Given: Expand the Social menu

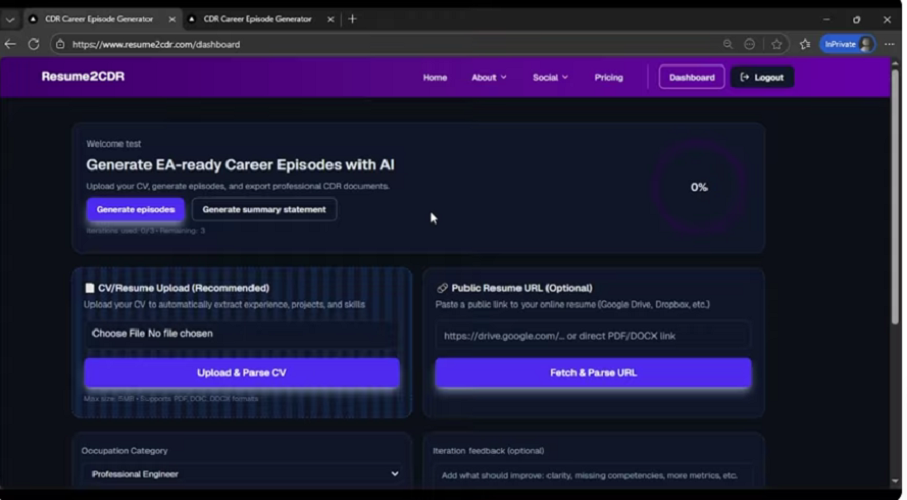Looking at the screenshot, I should (x=550, y=78).
